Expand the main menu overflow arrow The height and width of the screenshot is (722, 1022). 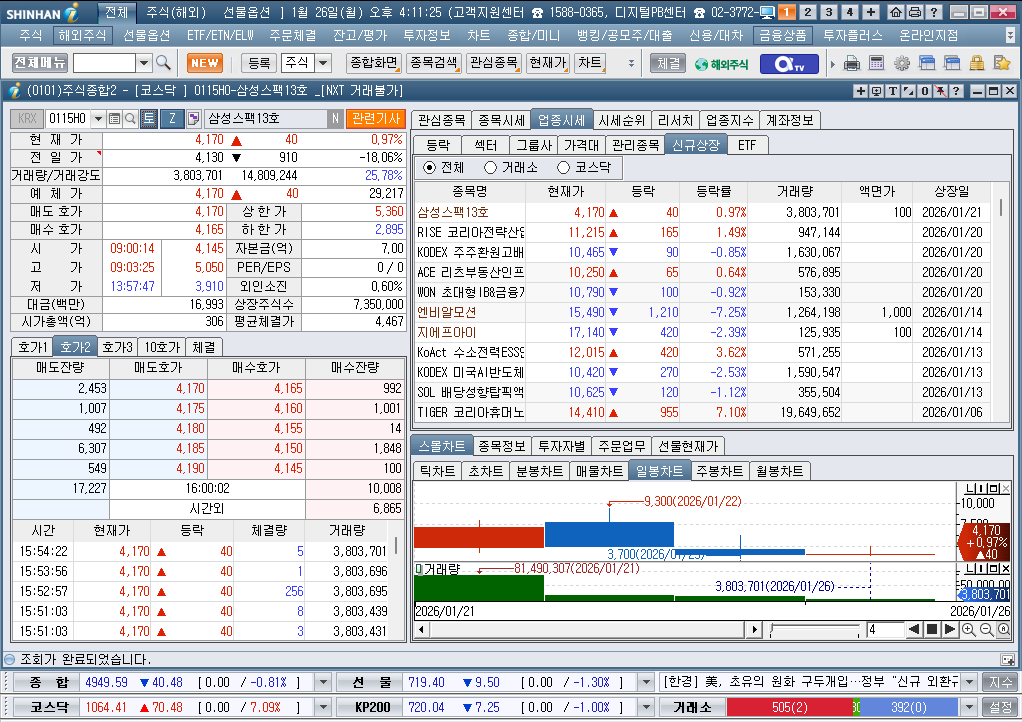point(1011,35)
